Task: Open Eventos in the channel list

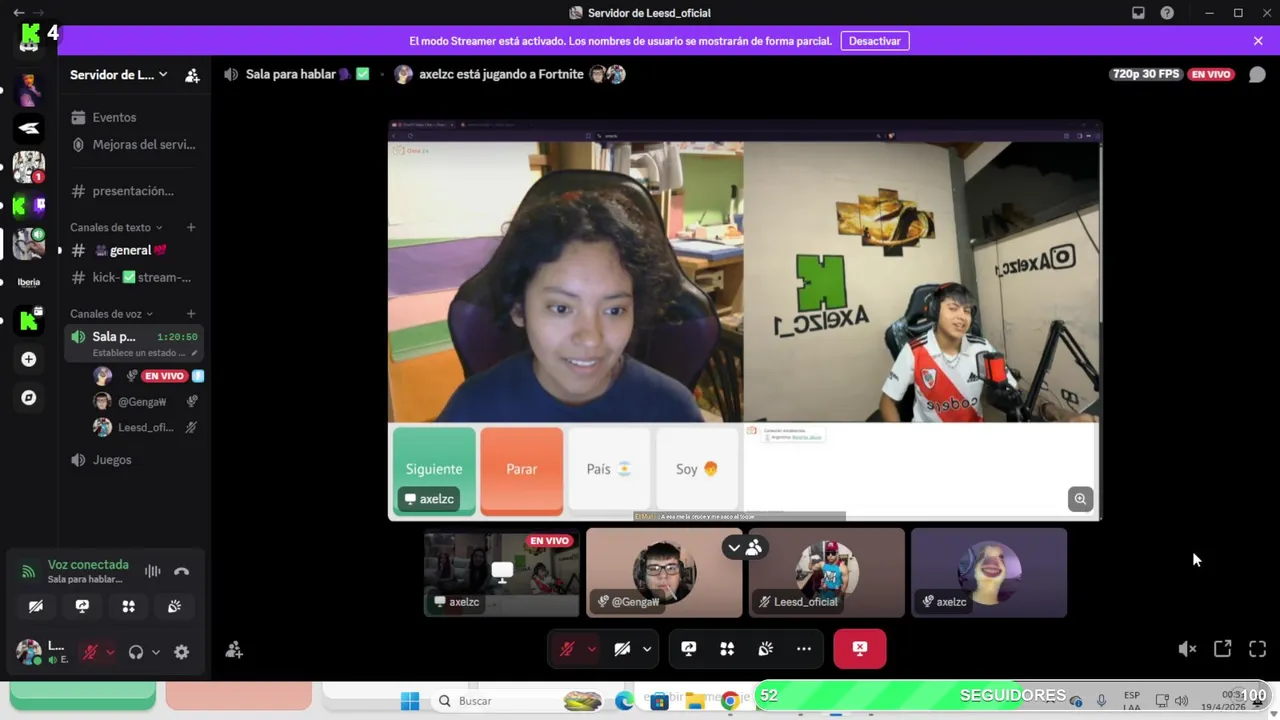Action: [x=133, y=117]
